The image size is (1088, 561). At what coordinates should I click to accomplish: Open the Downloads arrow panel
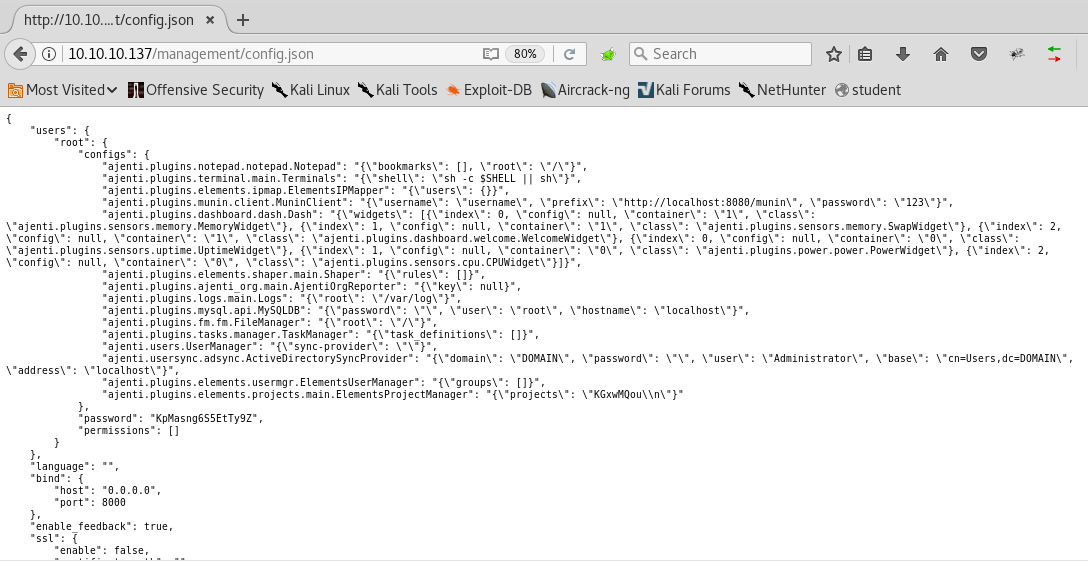[903, 54]
